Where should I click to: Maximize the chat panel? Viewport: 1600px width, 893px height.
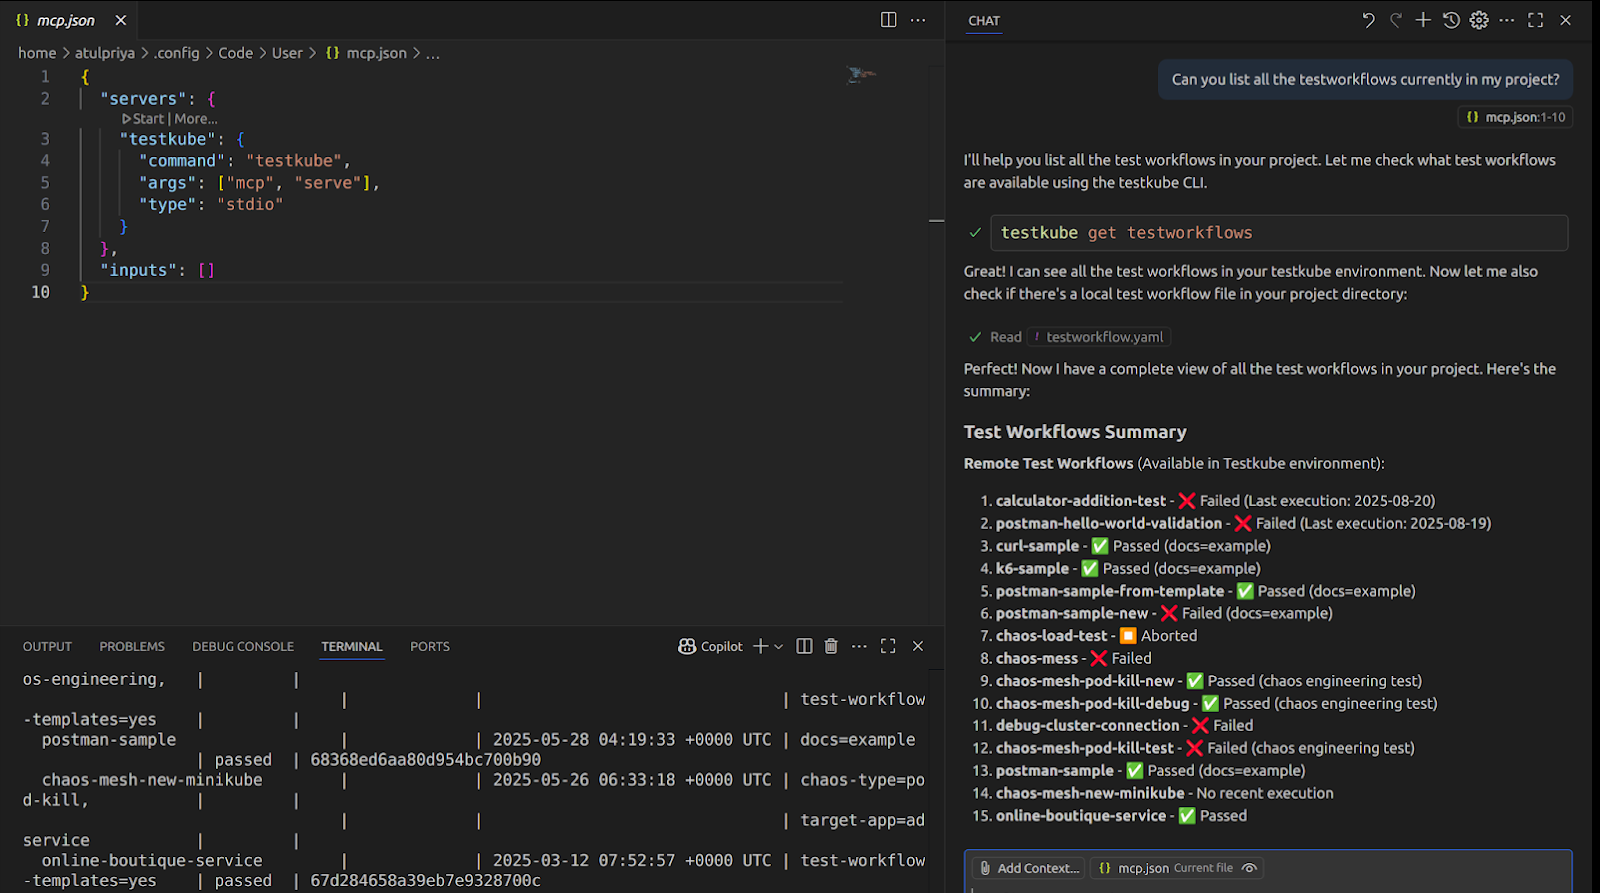click(1536, 20)
